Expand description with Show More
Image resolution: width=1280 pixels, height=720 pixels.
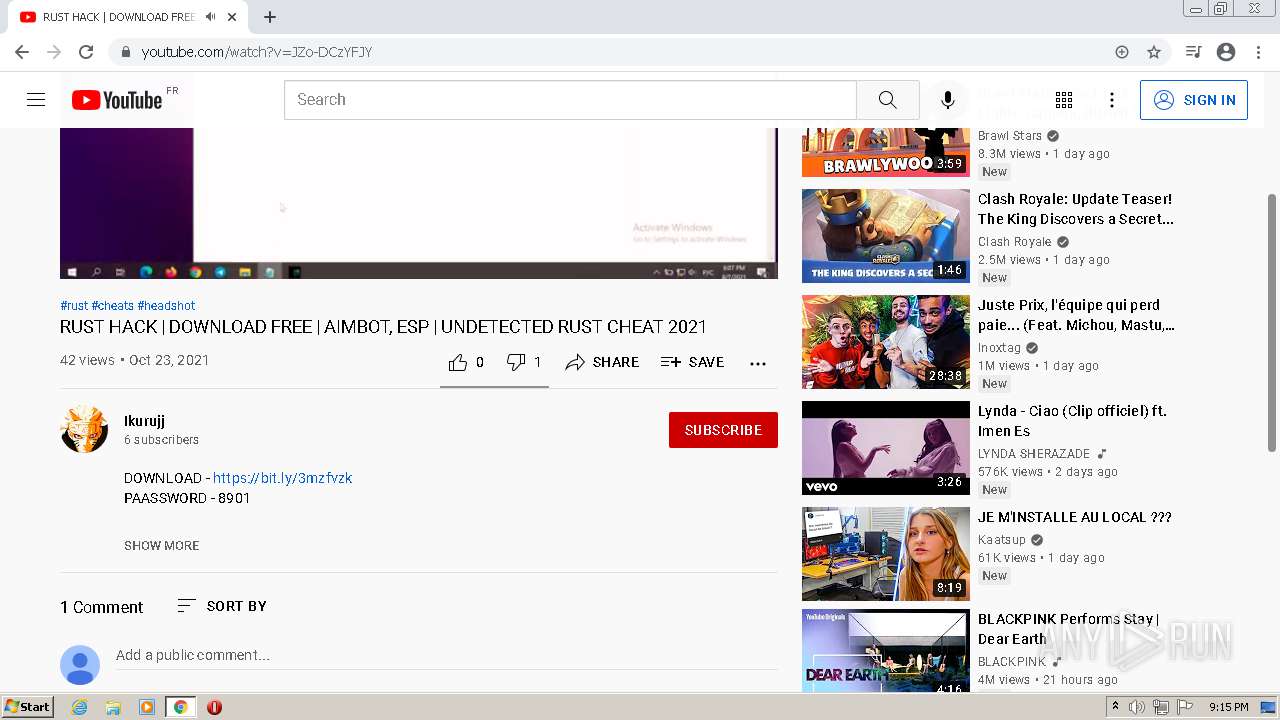(x=162, y=545)
